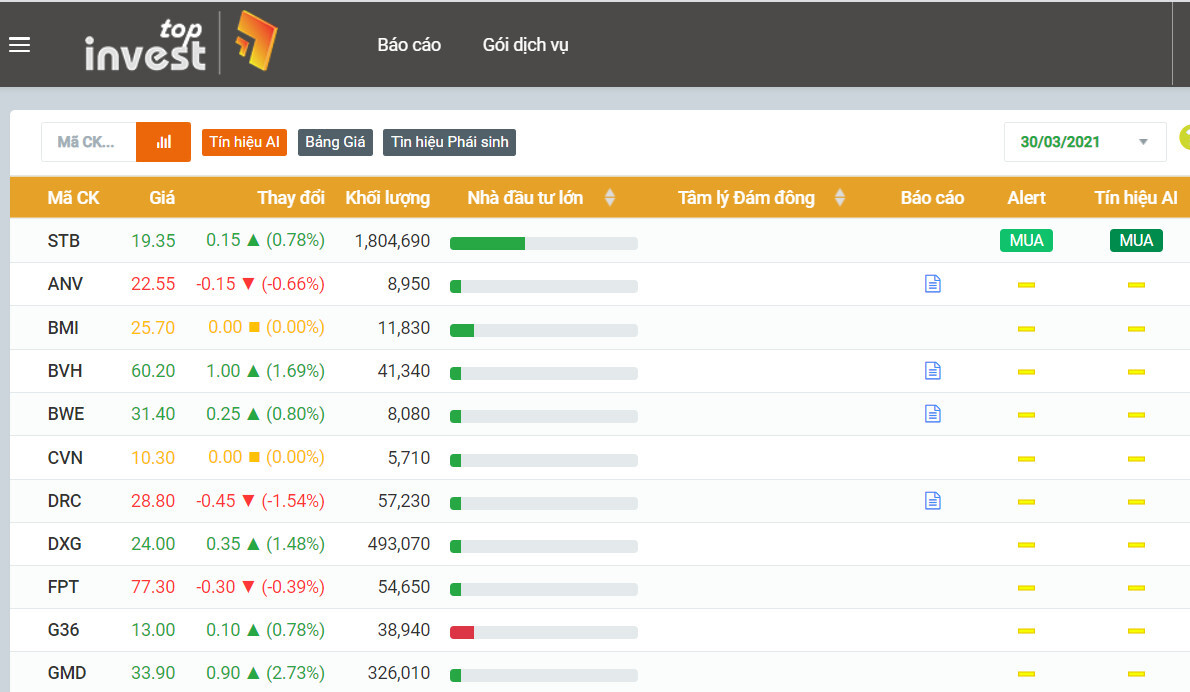Image resolution: width=1190 pixels, height=692 pixels.
Task: Click the Top Invest logo
Action: click(180, 45)
